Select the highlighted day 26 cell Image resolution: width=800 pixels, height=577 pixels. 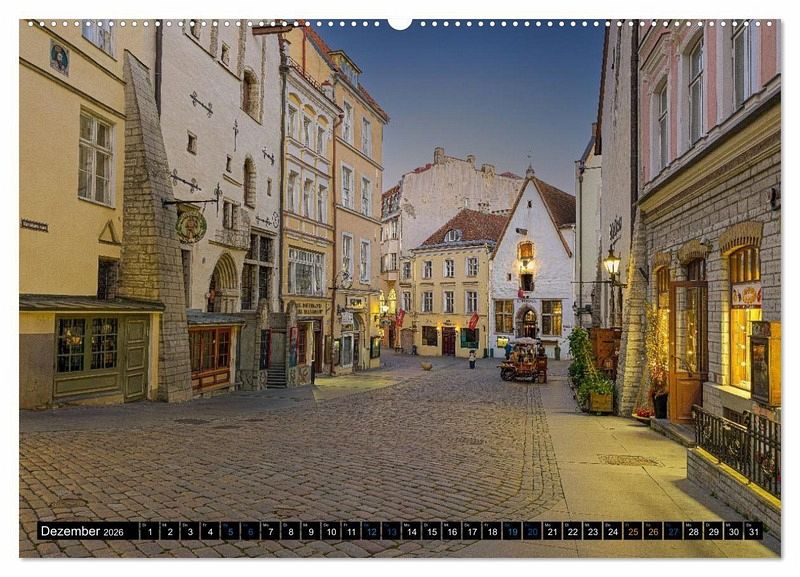(652, 531)
